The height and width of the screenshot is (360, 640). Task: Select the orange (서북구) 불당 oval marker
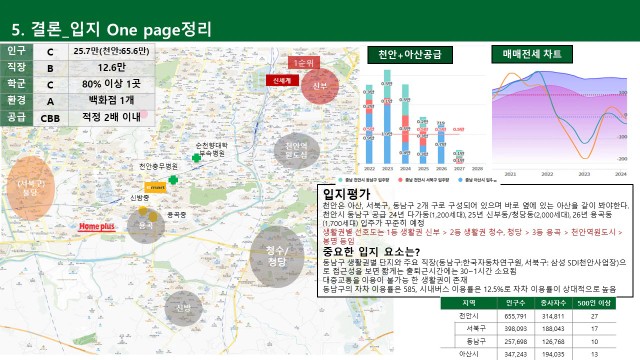coord(31,189)
